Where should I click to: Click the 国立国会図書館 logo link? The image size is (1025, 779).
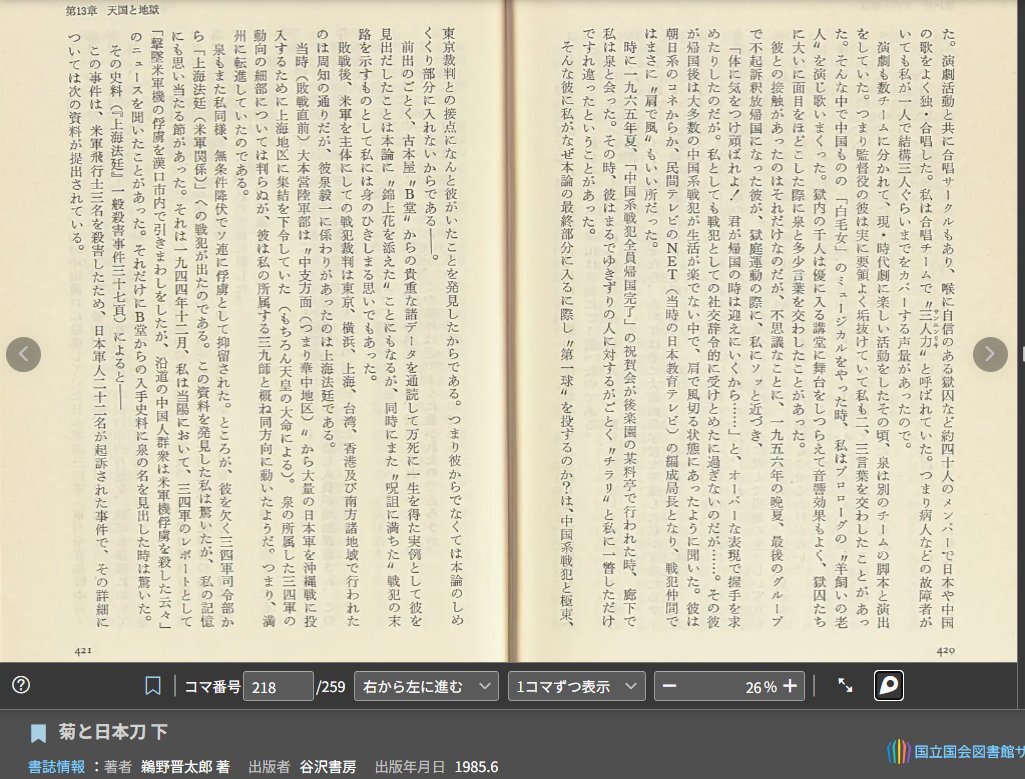[955, 750]
